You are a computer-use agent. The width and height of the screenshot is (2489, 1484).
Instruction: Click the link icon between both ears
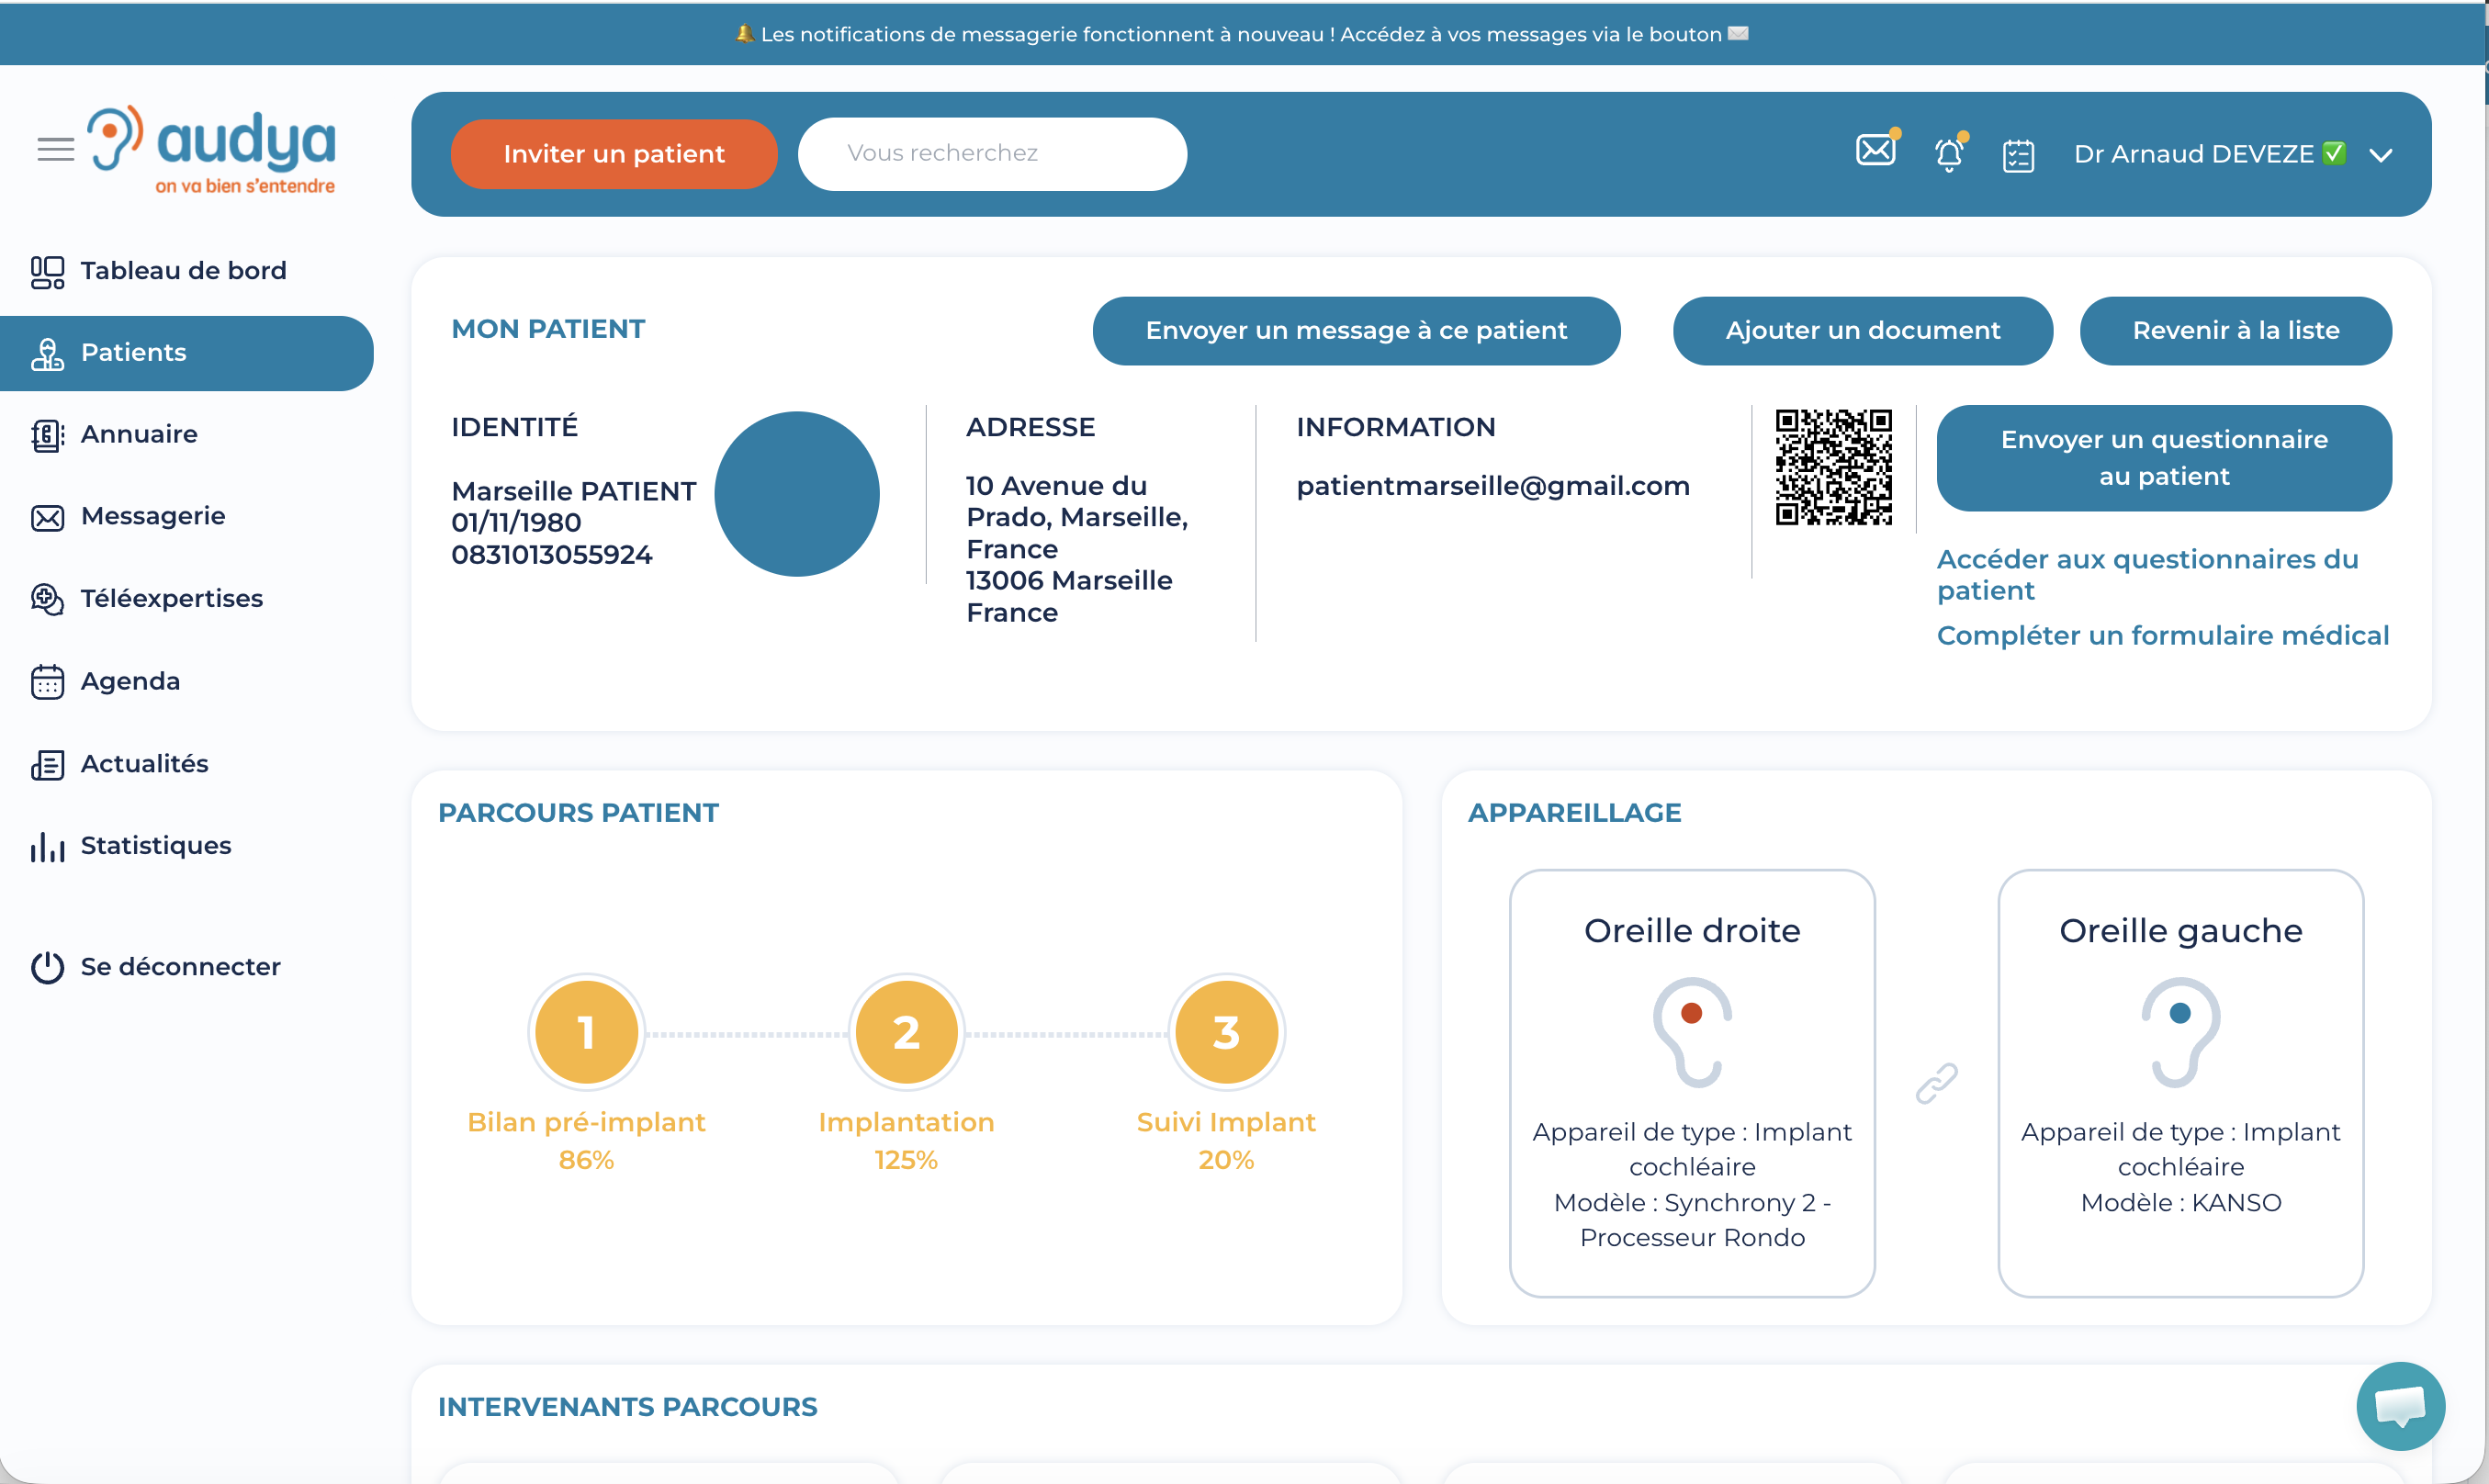[1937, 1082]
